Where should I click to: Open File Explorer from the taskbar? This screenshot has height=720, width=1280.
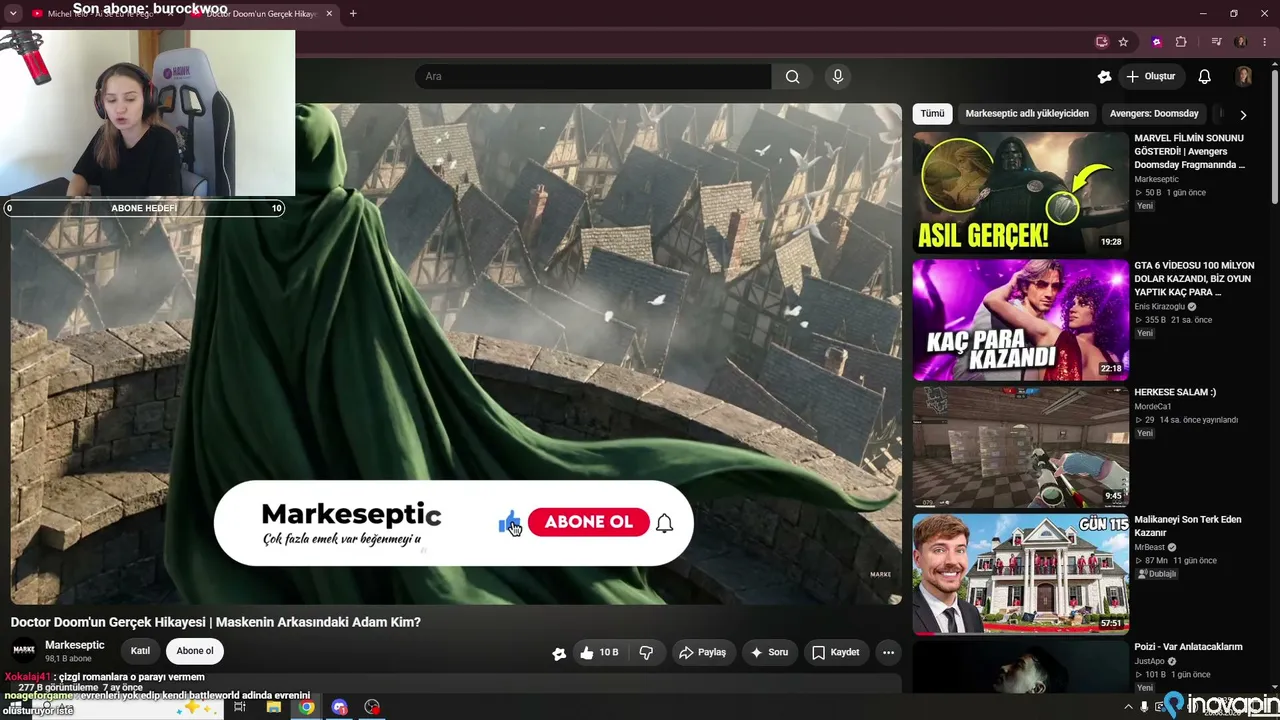pyautogui.click(x=273, y=707)
